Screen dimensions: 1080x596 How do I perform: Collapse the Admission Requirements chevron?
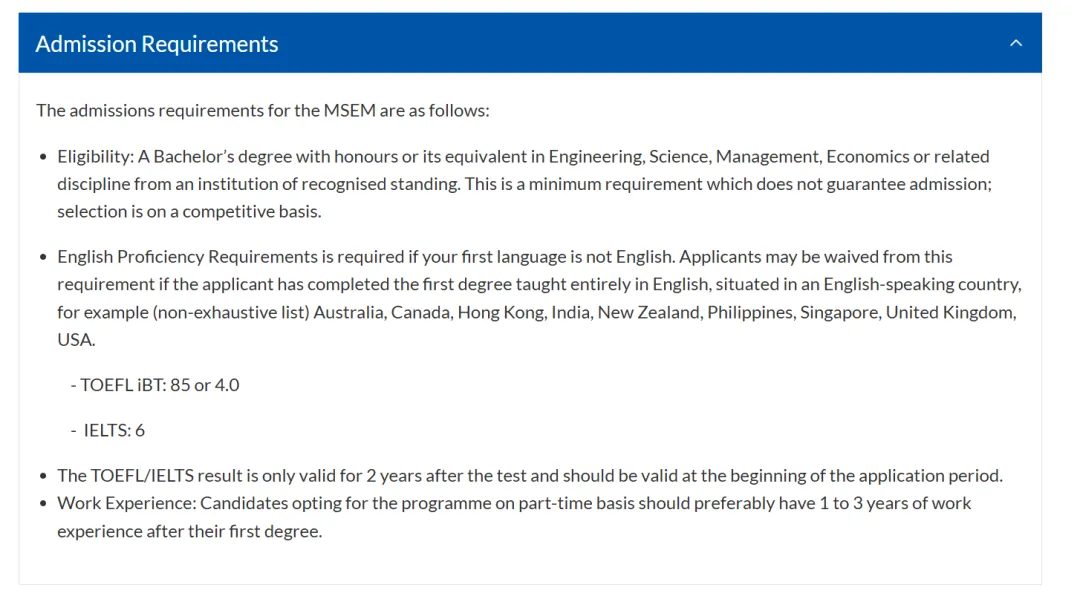point(1016,43)
